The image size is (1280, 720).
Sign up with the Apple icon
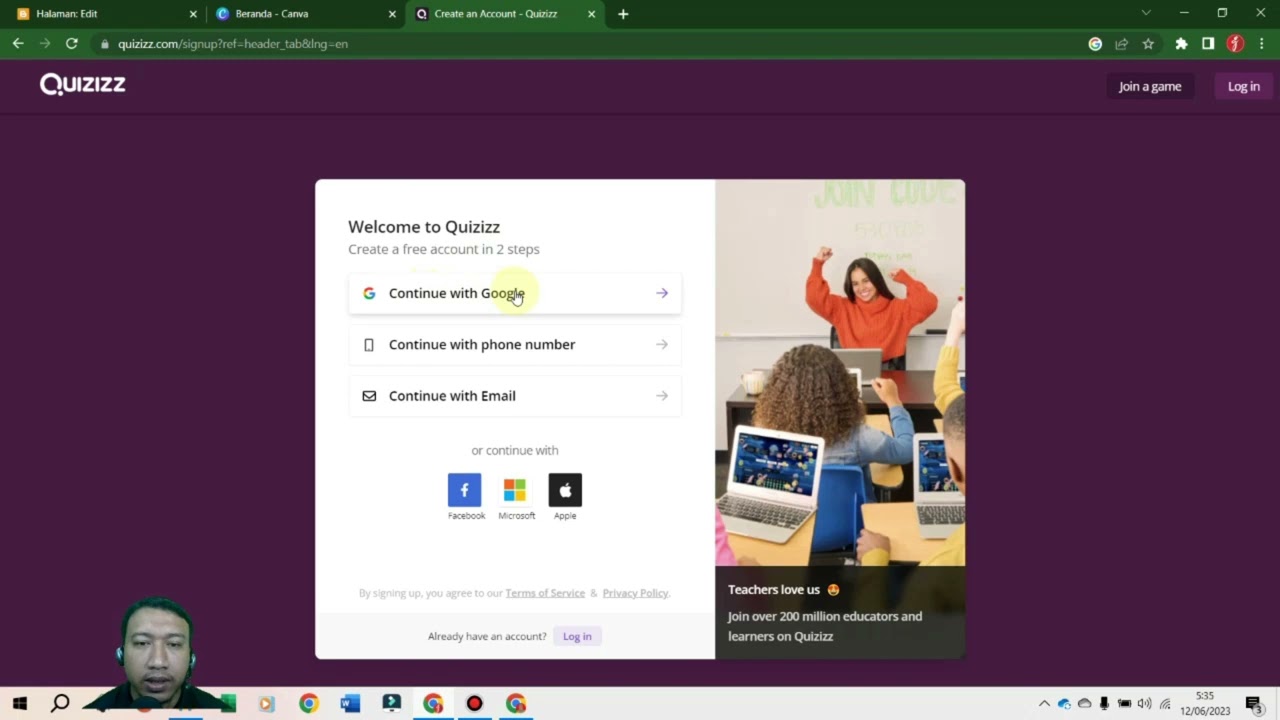point(565,490)
